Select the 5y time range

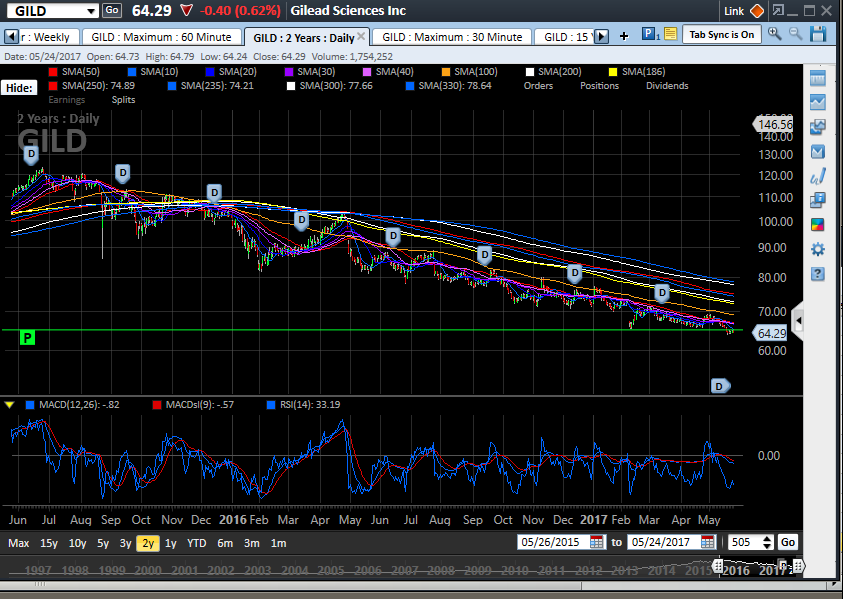click(103, 543)
